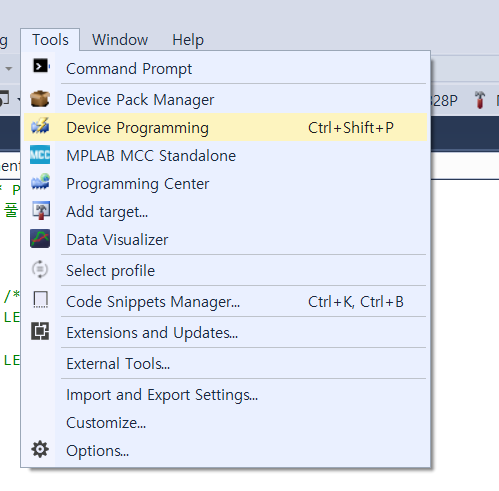Open the Window menu
The height and width of the screenshot is (491, 499).
click(x=120, y=40)
